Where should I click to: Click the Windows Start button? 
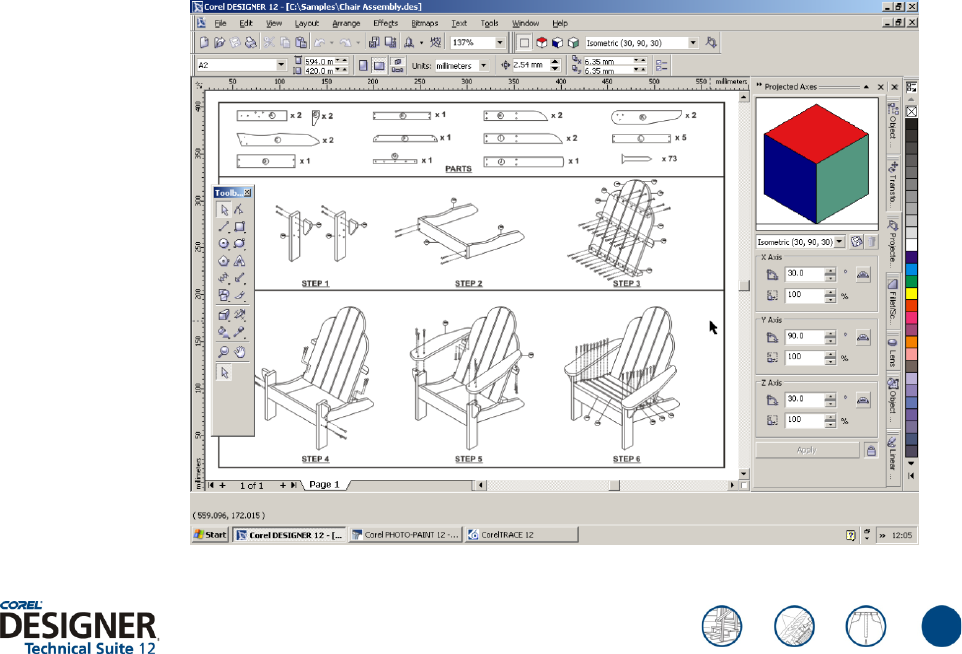210,535
